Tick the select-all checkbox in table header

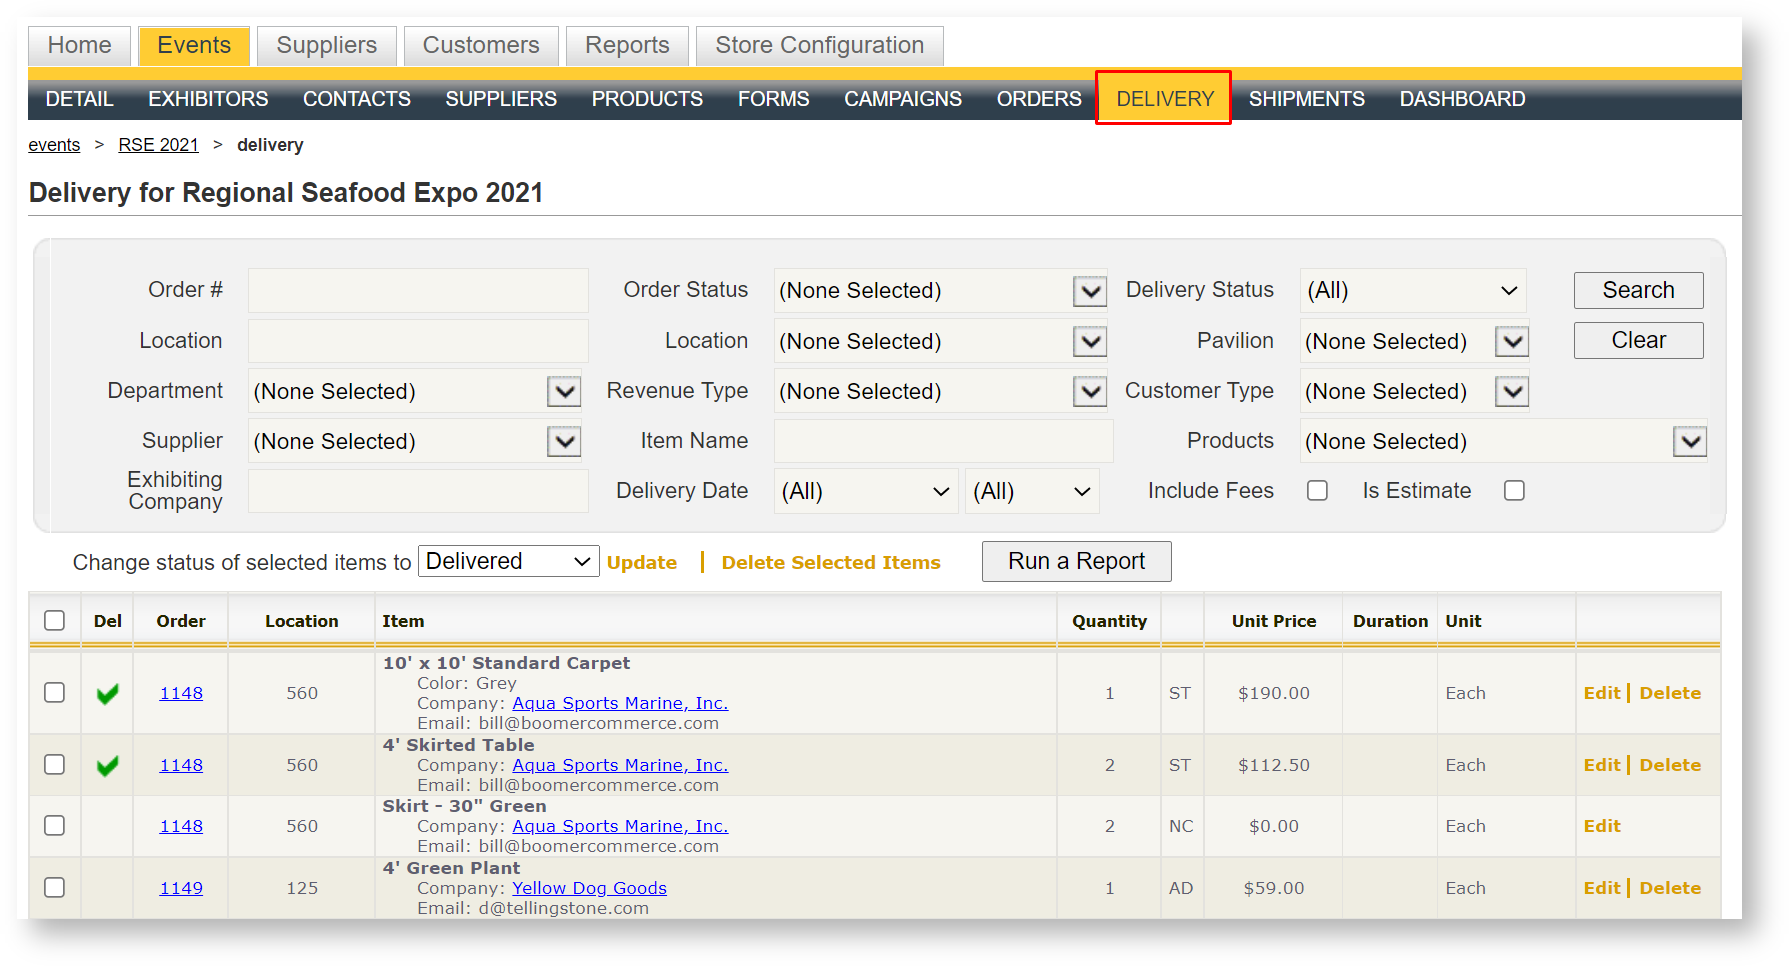tap(55, 621)
